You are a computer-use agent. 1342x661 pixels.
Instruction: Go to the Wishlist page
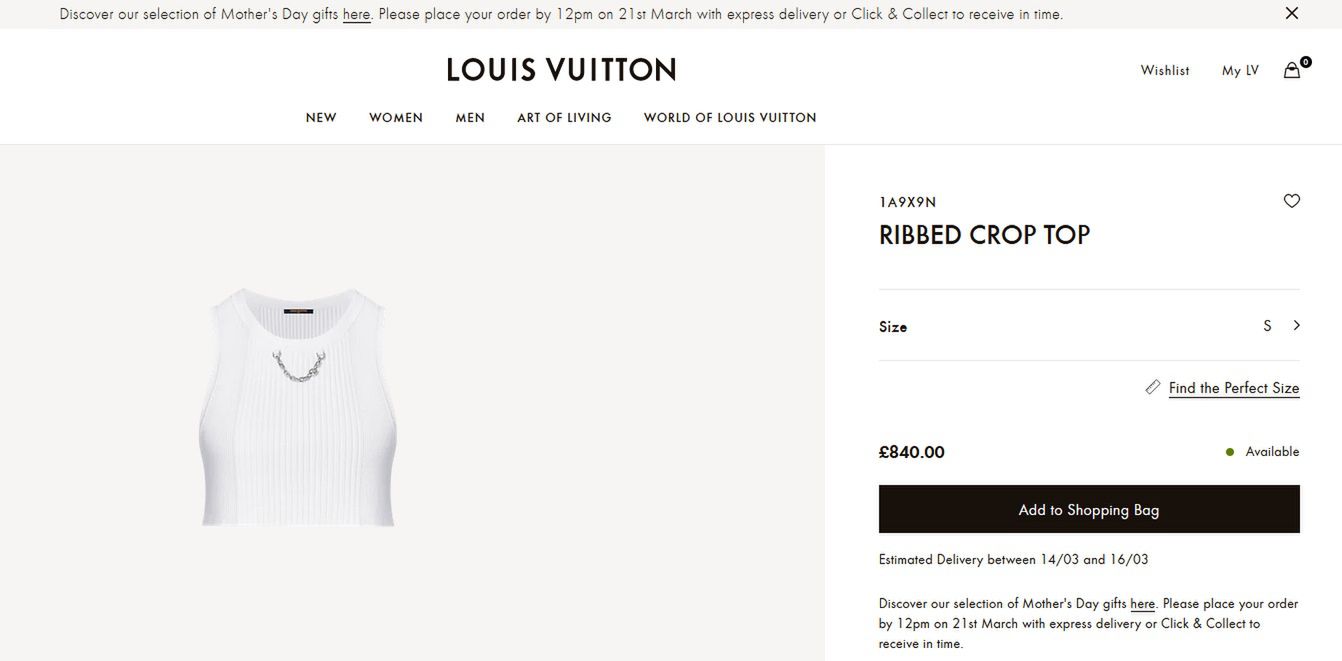click(1165, 71)
